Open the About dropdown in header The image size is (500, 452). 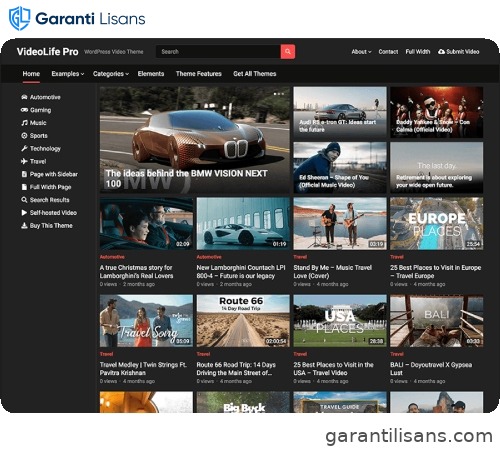click(361, 52)
